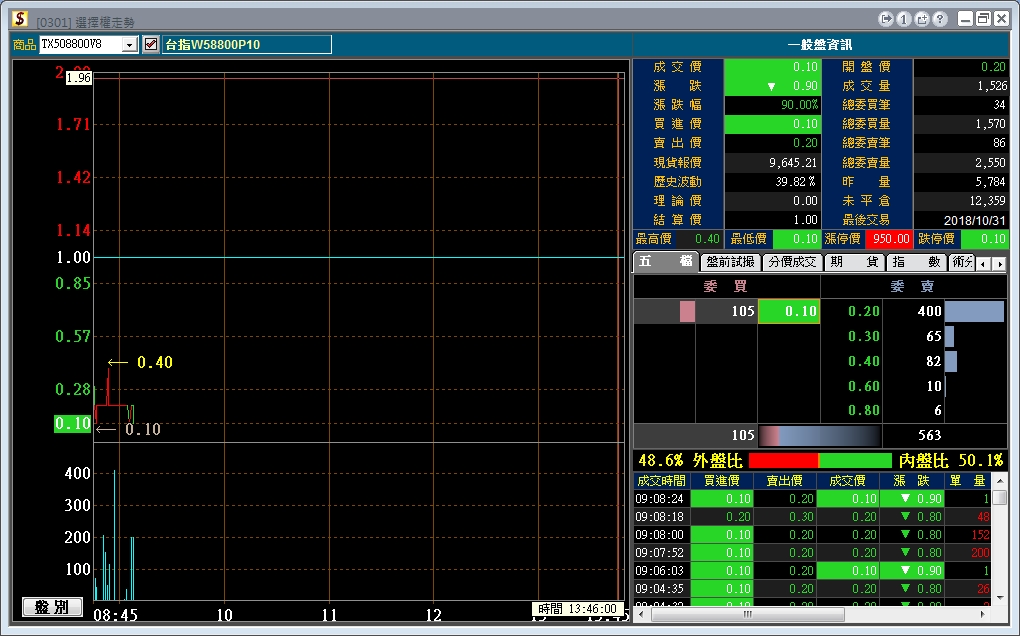The image size is (1020, 636).
Task: Click the 未平倉 value 12,359
Action: (x=987, y=200)
